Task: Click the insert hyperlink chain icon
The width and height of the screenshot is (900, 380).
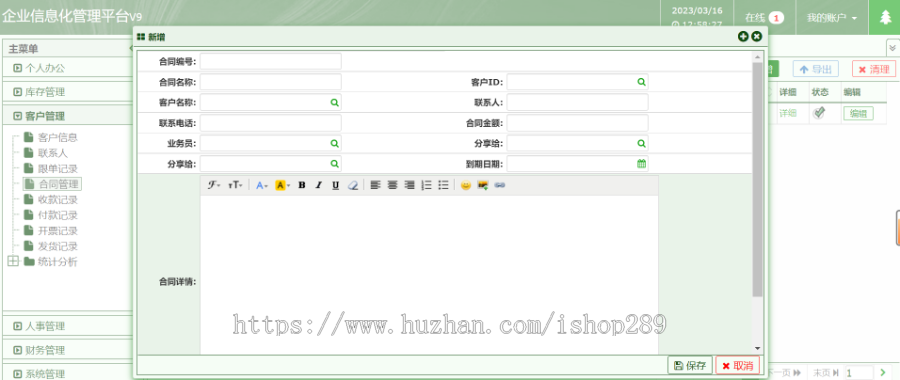Action: (x=500, y=185)
